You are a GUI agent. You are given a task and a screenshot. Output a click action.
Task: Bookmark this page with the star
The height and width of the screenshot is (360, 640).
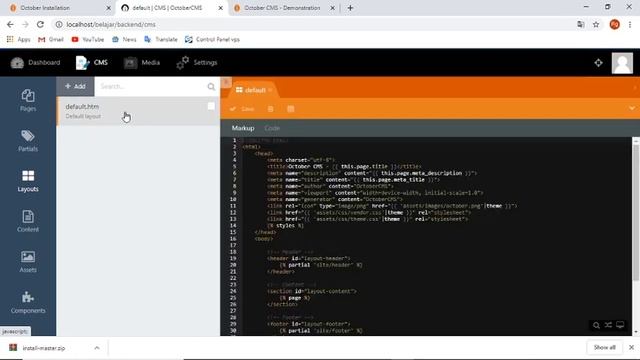596,24
